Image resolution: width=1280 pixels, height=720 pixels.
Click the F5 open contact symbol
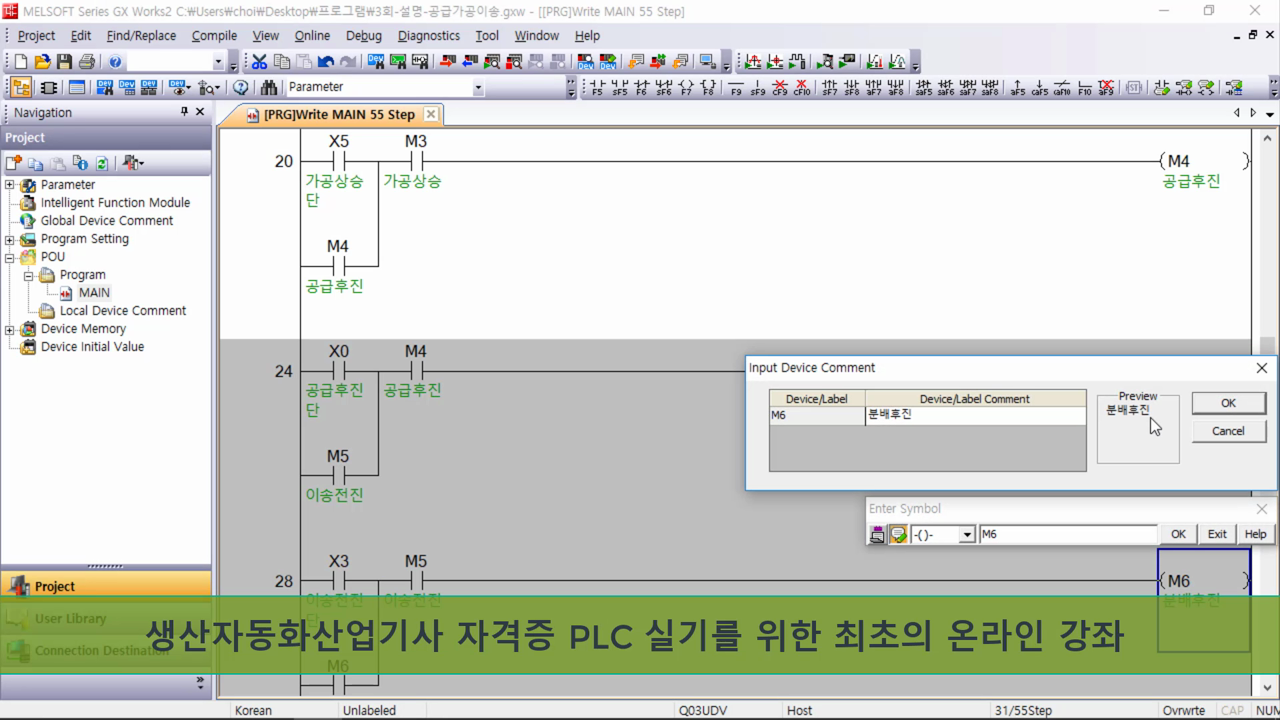coord(598,87)
